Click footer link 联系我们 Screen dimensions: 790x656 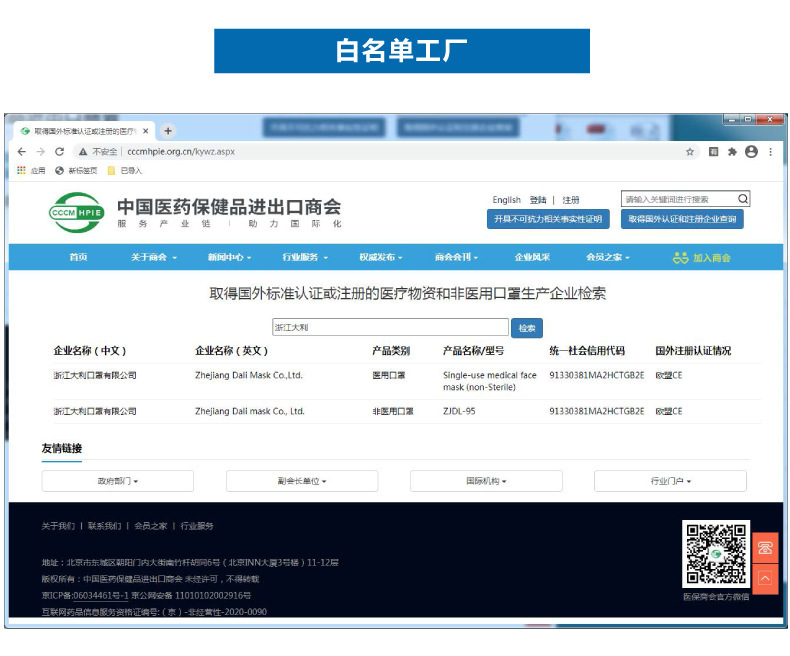[104, 526]
